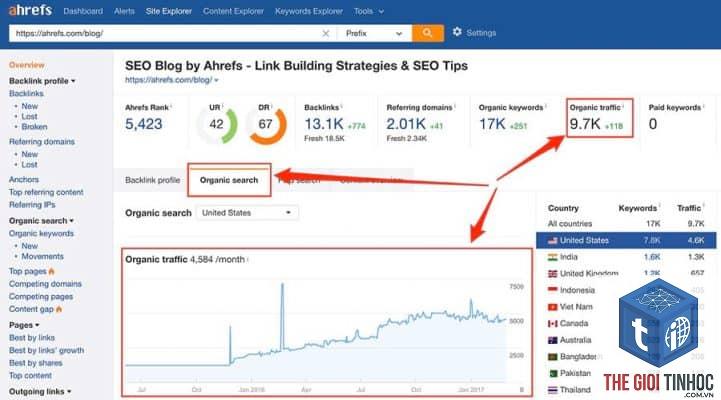This screenshot has width=721, height=400.
Task: Open the Tools menu dropdown
Action: point(369,11)
